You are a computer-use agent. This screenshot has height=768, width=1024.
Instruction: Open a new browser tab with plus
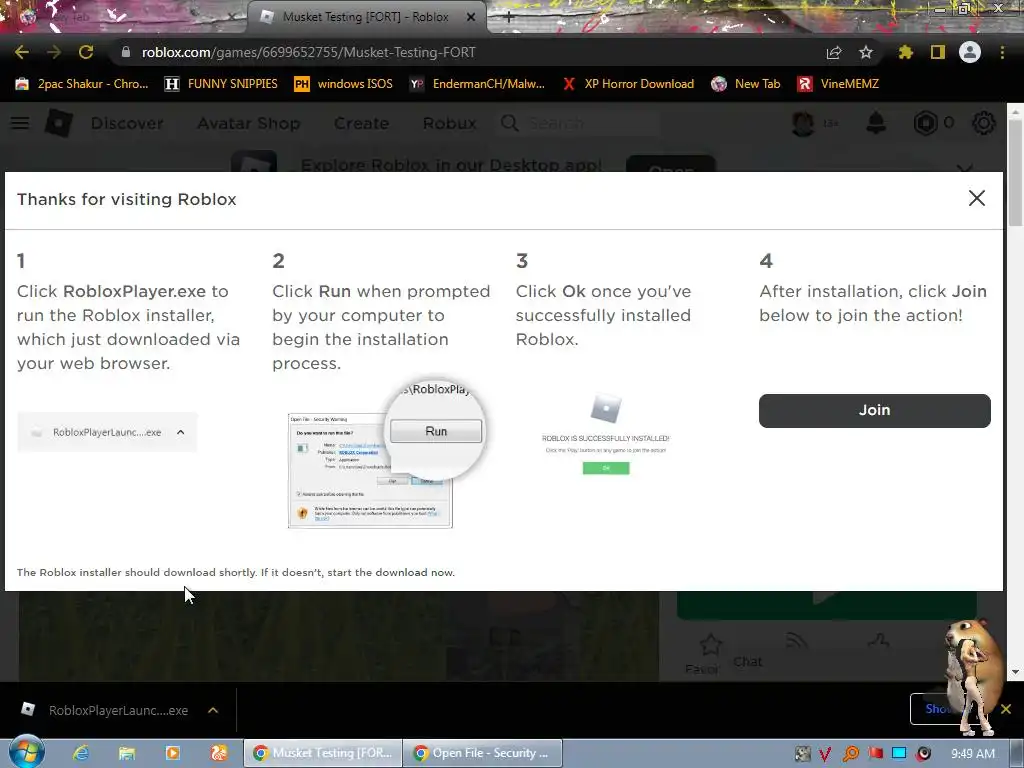click(x=509, y=17)
